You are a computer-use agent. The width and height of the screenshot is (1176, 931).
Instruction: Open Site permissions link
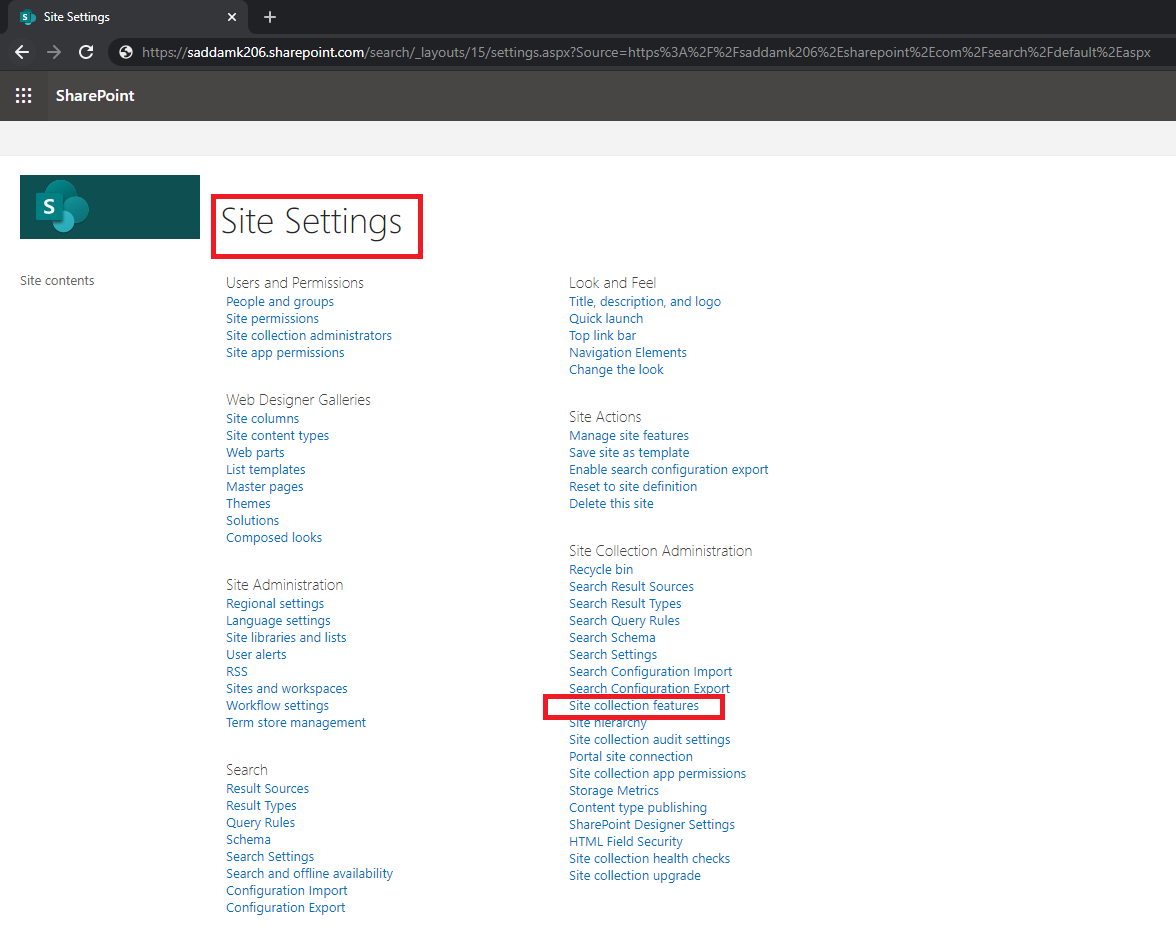pyautogui.click(x=272, y=319)
